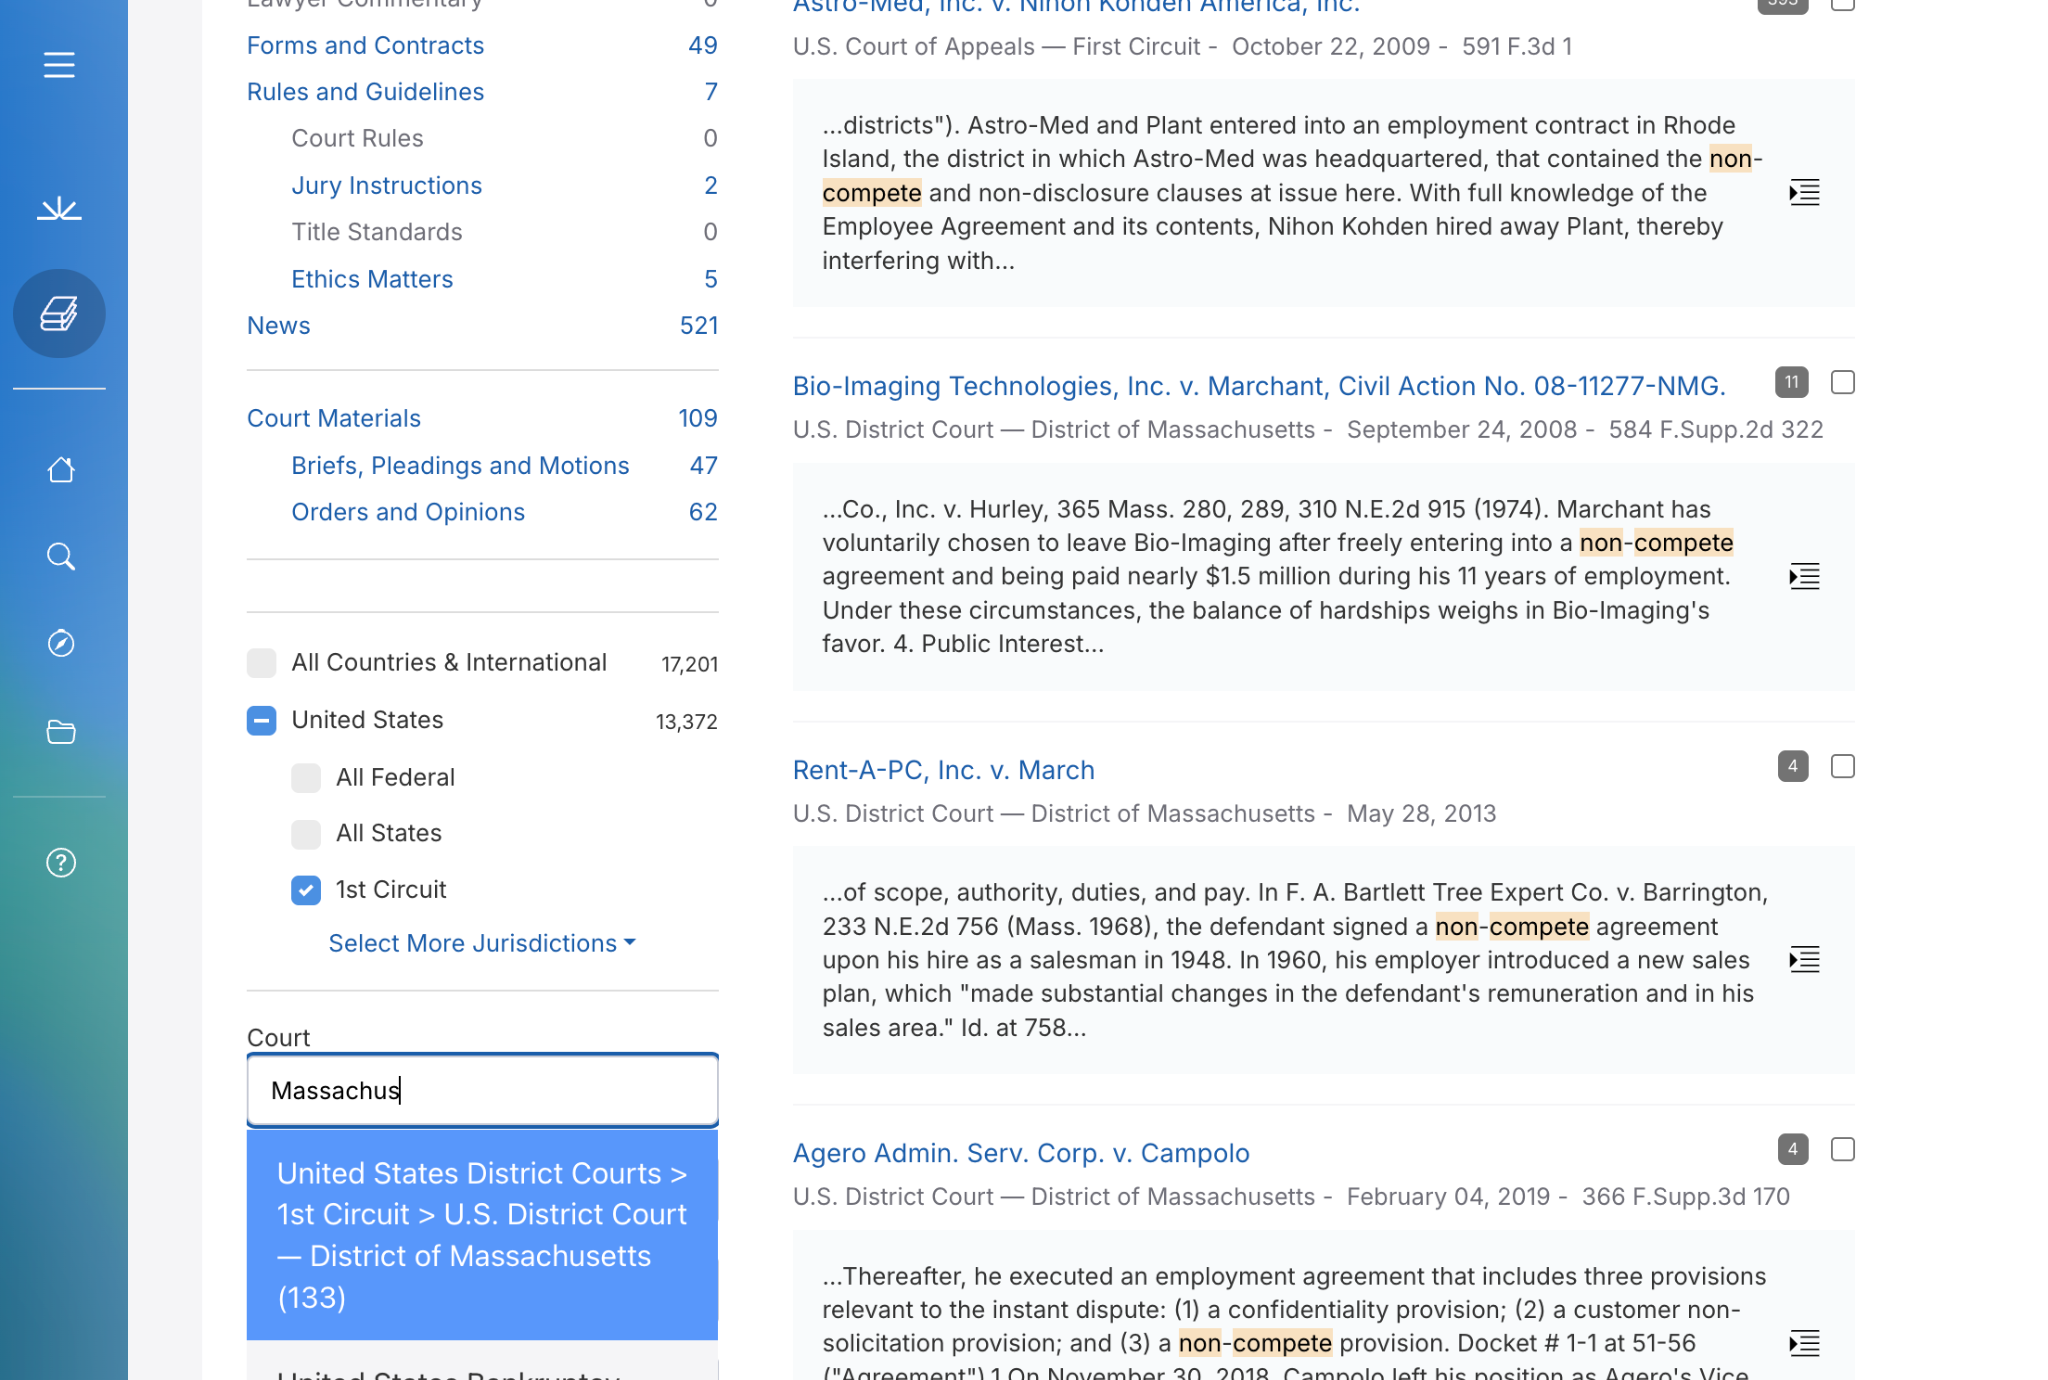Open Rent-A-PC, Inc. v. March case
Screen dimensions: 2048x1380
(943, 769)
